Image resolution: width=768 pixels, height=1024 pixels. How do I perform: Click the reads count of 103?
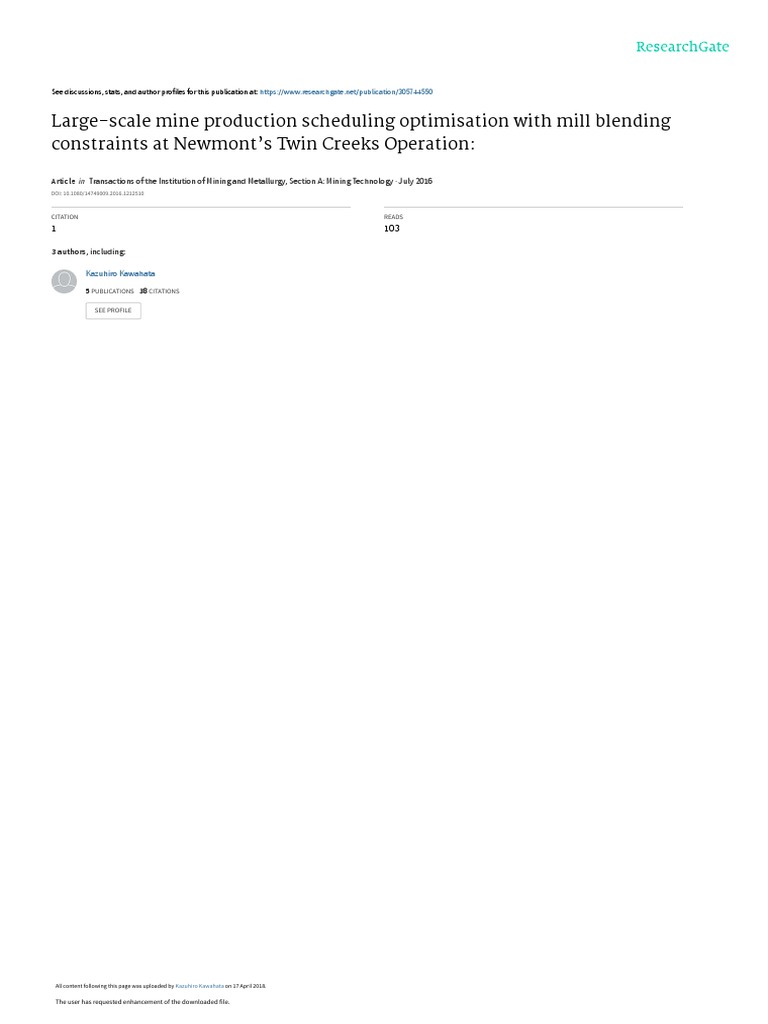point(392,229)
